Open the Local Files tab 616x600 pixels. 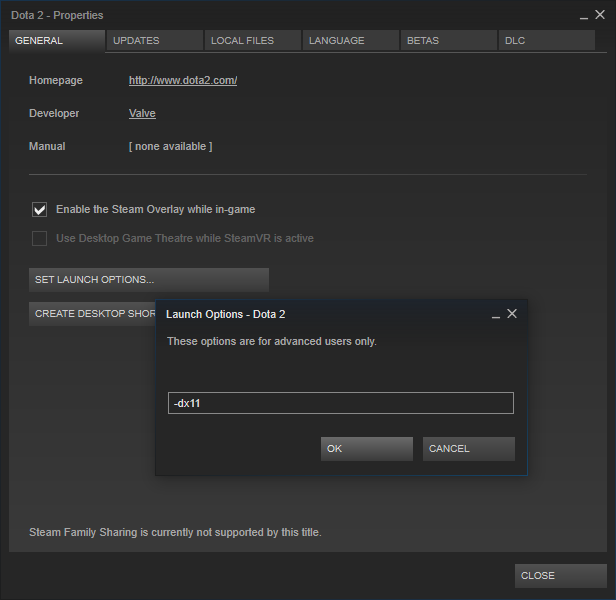[253, 40]
